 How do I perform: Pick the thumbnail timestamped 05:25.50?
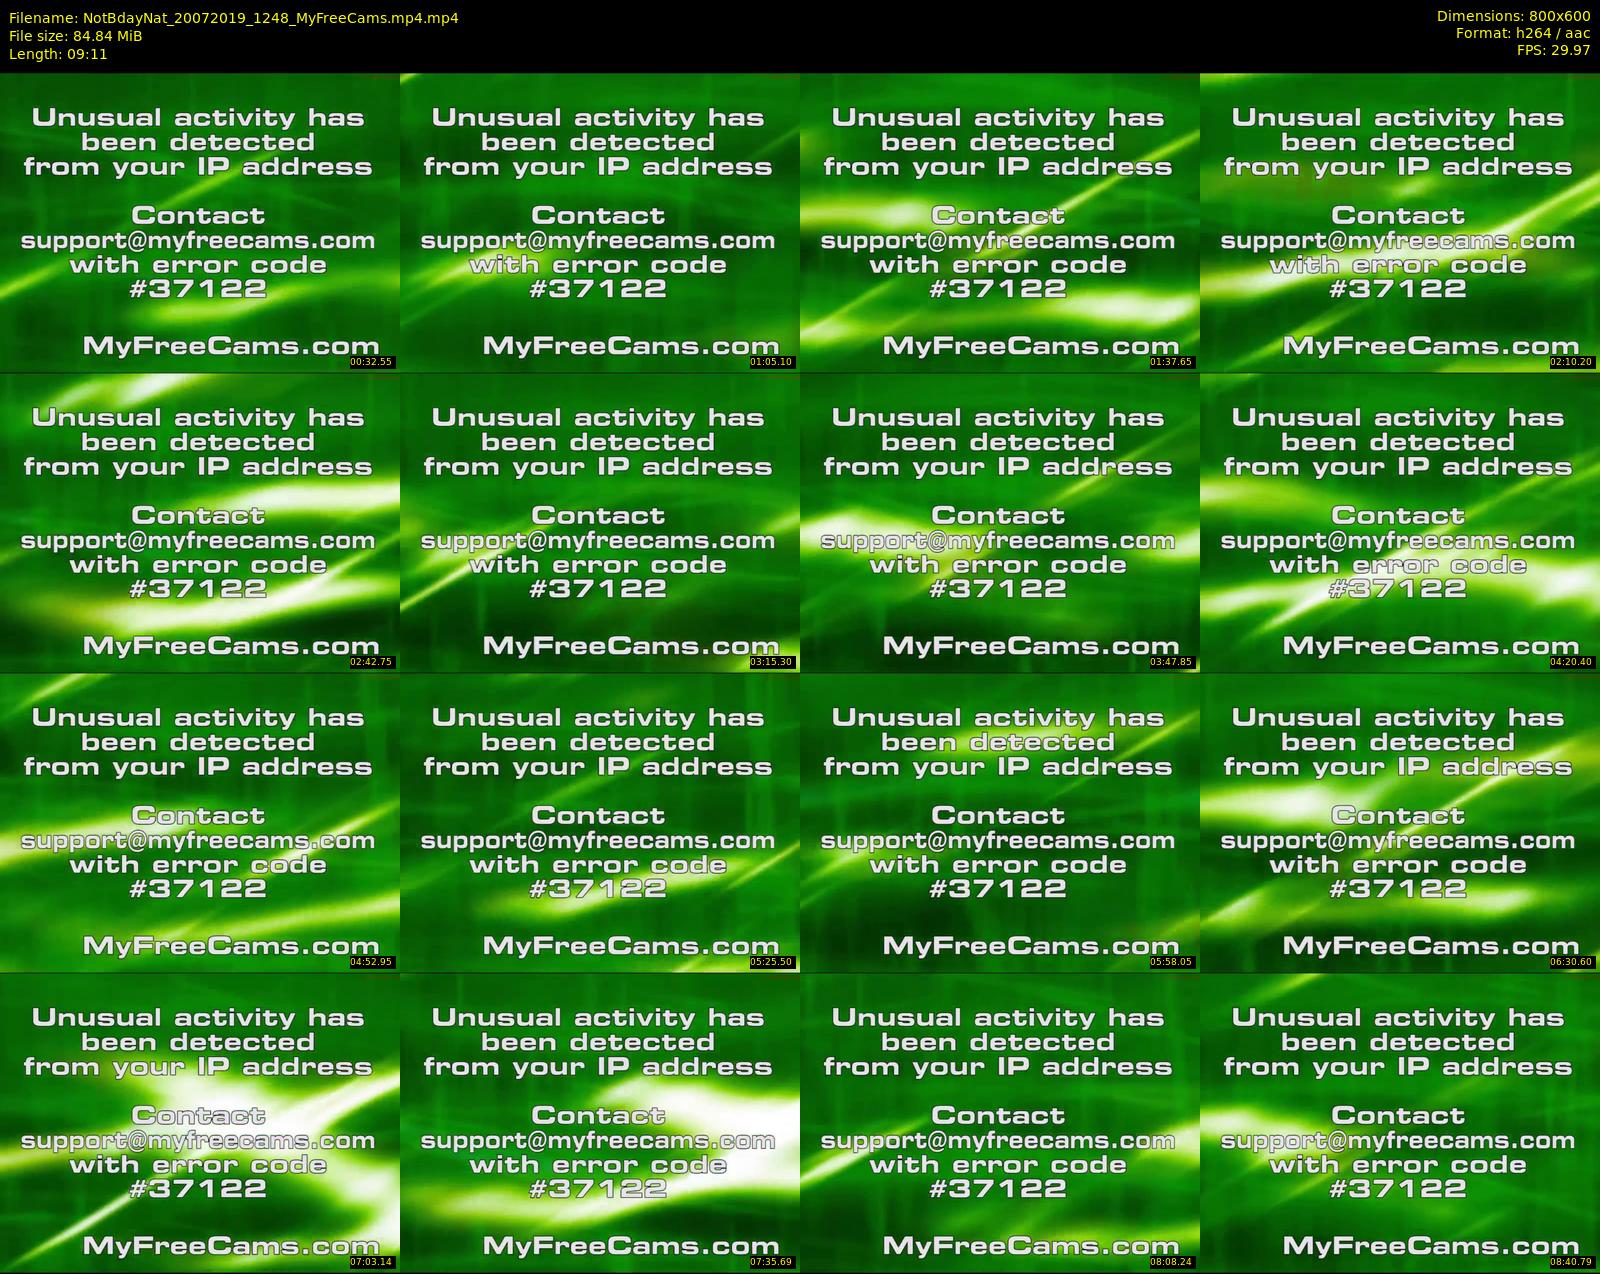tap(599, 822)
